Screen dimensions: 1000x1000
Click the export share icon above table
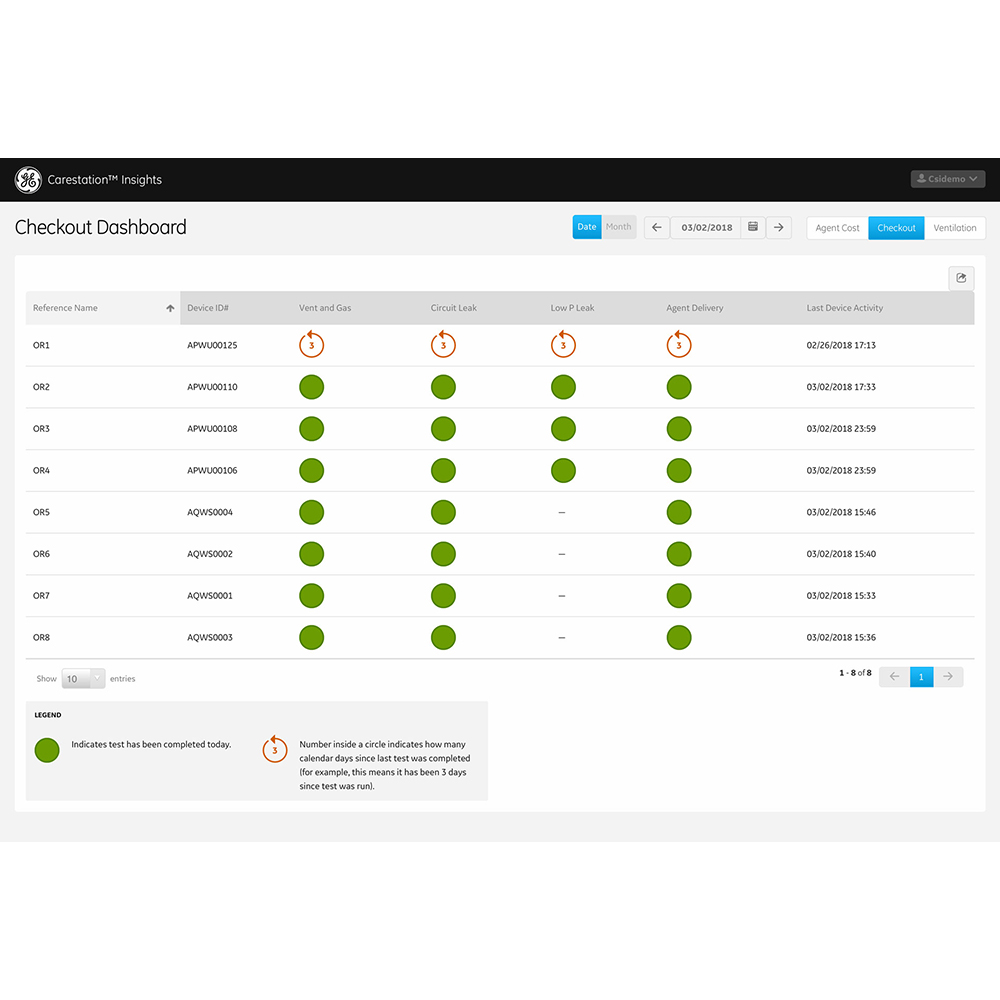(961, 278)
